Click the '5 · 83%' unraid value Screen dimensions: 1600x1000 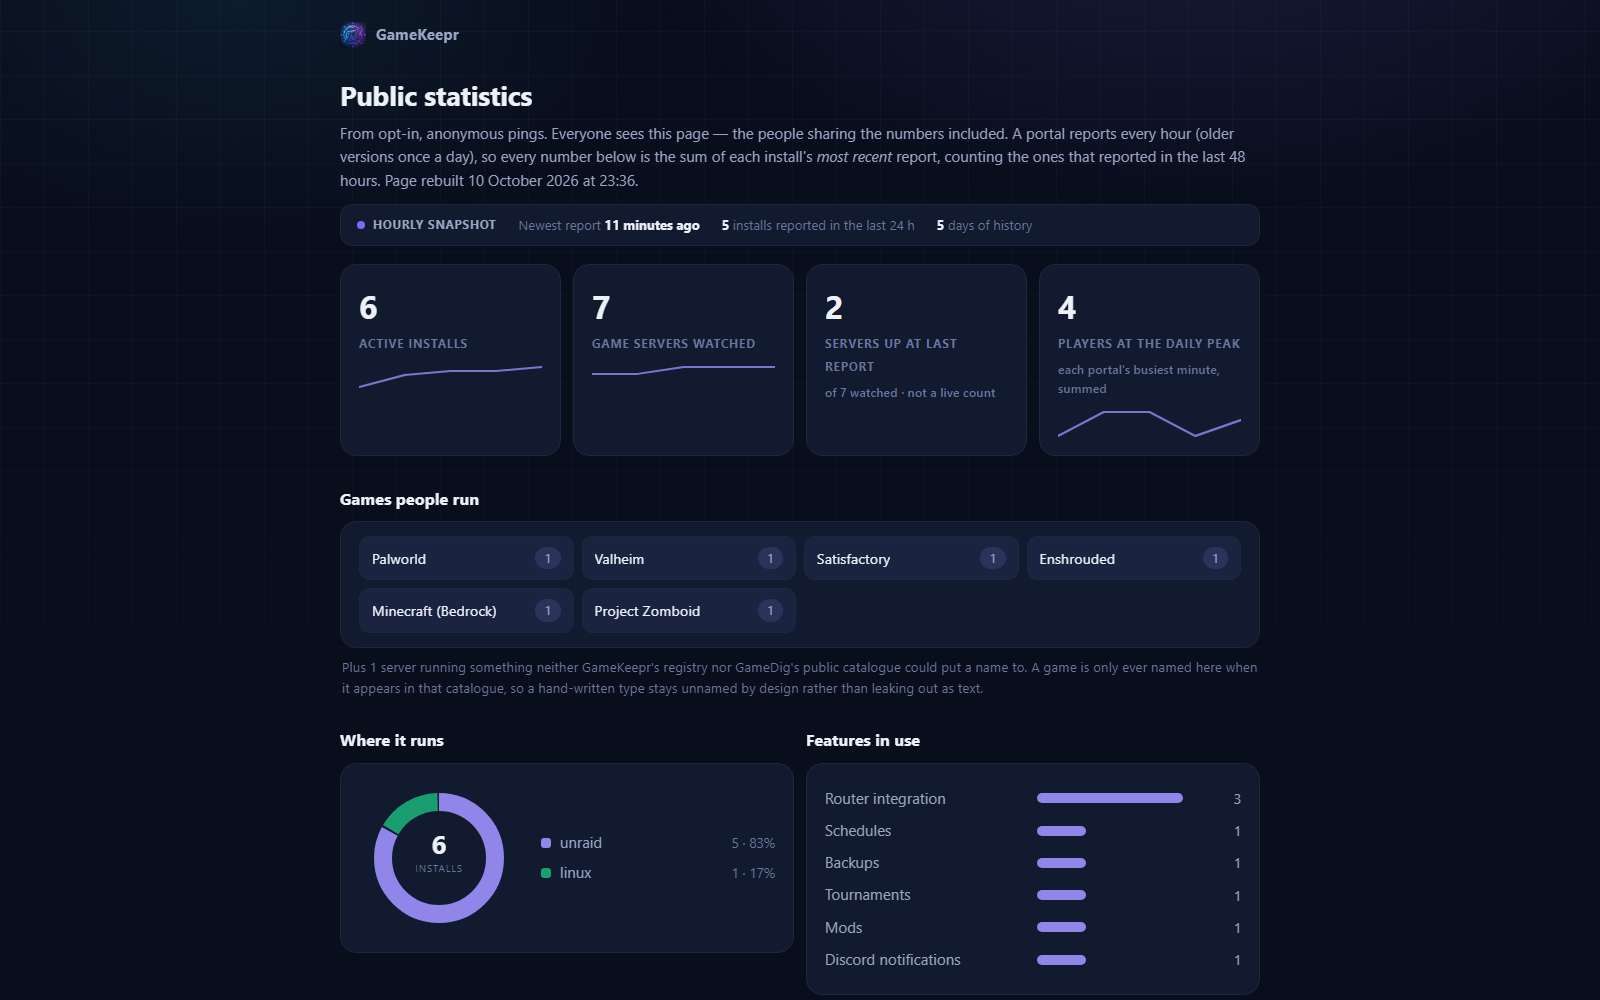point(753,844)
